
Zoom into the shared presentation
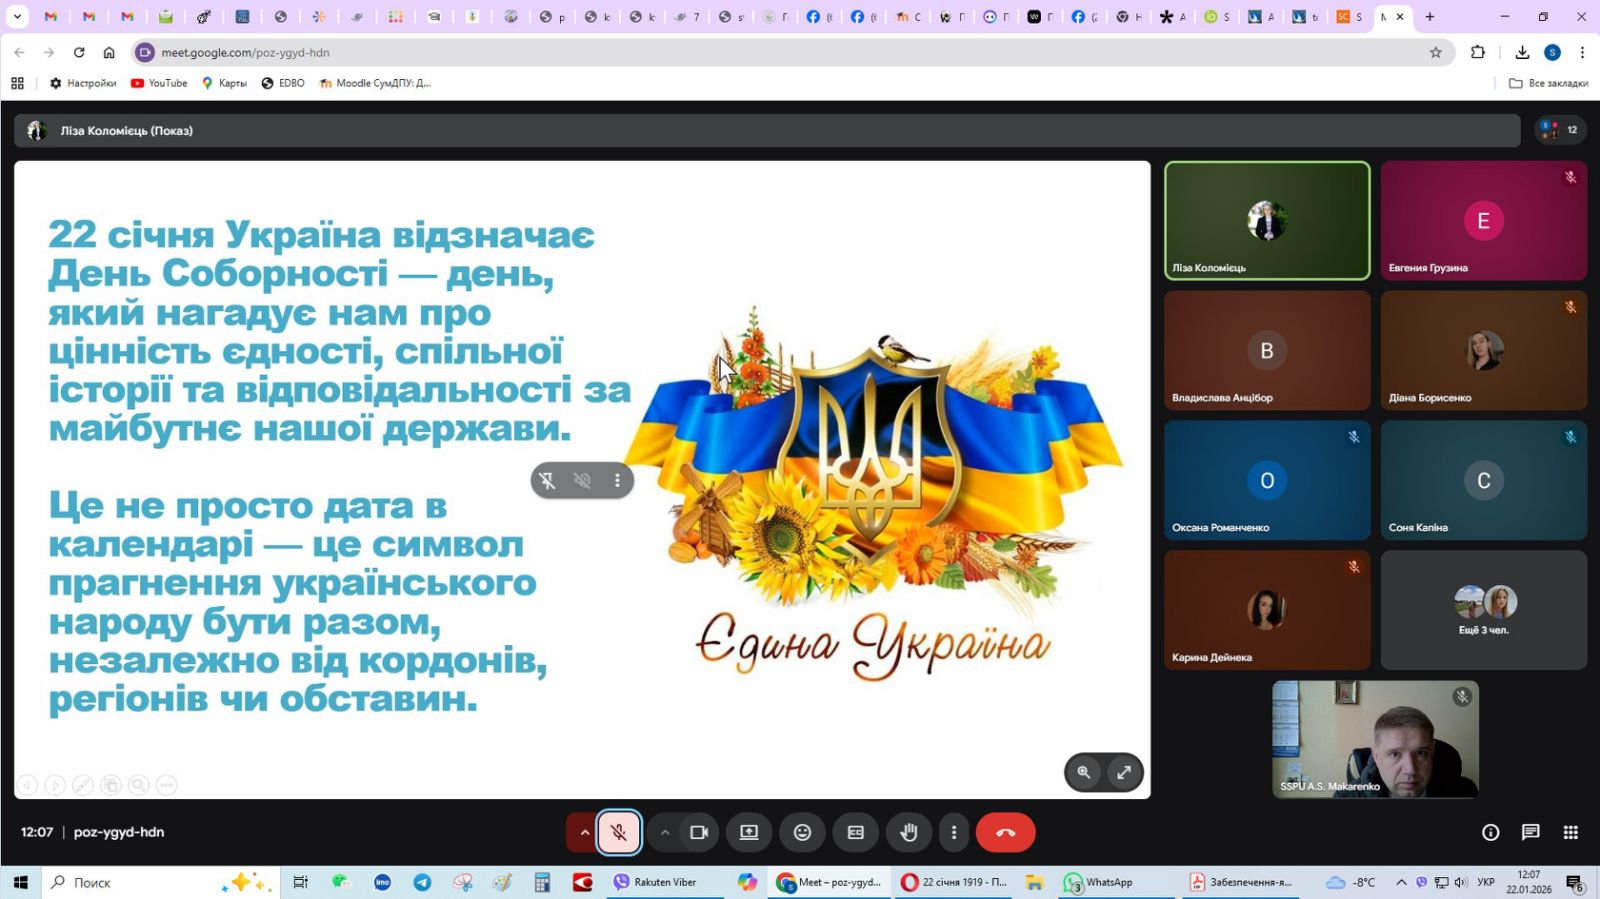click(x=1084, y=772)
